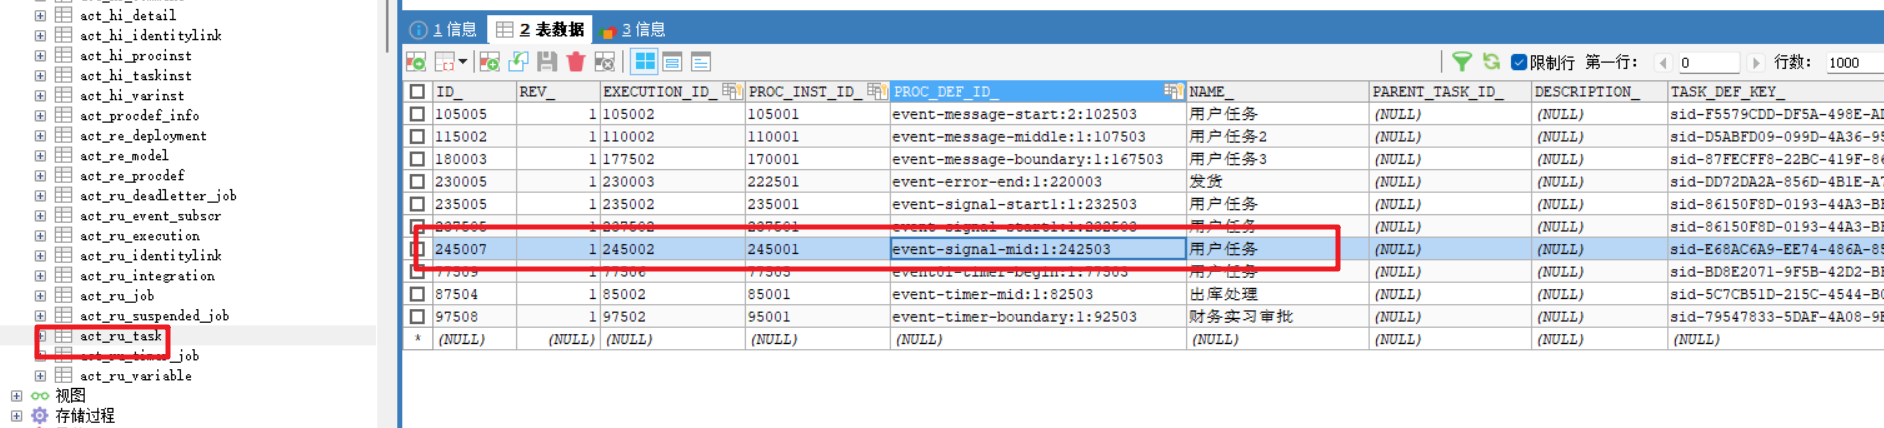Switch to form view mode icon
The height and width of the screenshot is (428, 1884).
tap(673, 62)
